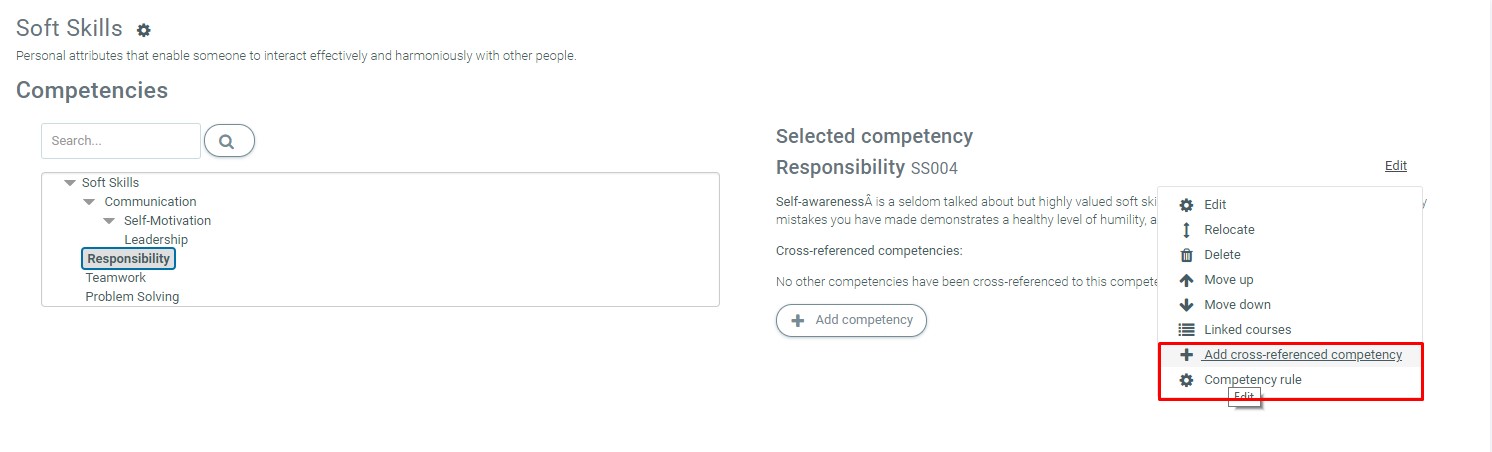Select Competency rule menu entry
This screenshot has width=1492, height=452.
[1252, 380]
